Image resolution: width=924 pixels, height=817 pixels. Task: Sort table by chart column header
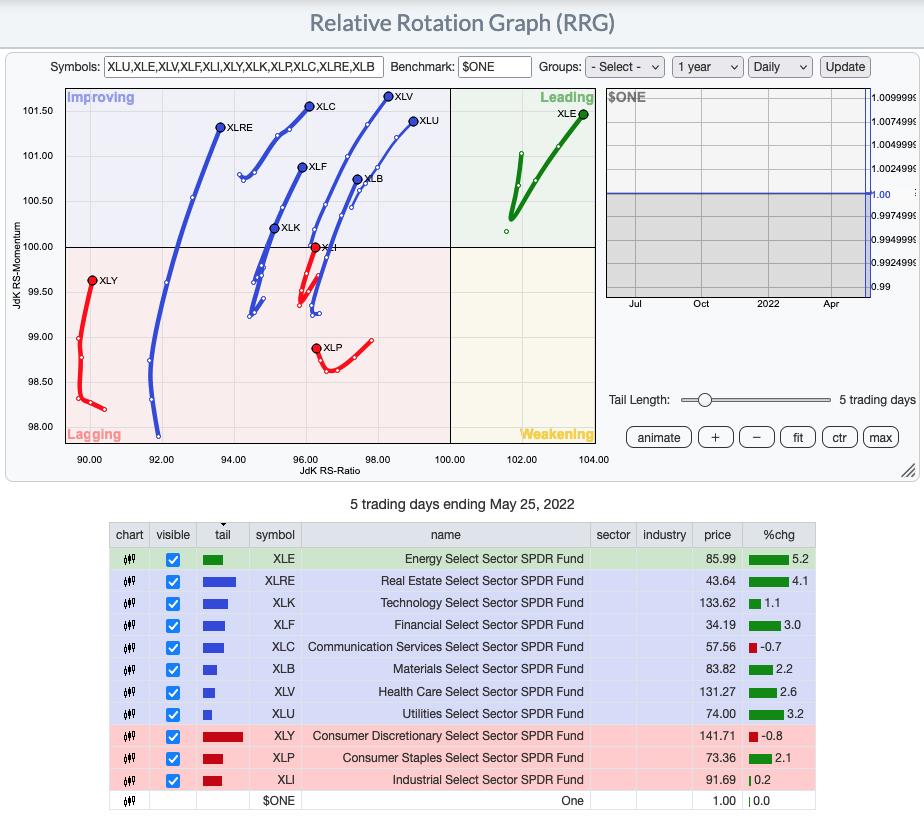(130, 535)
